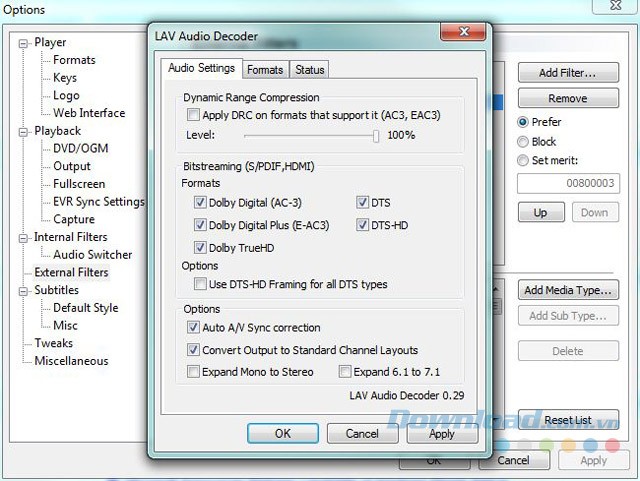Click the Add Filter button
Screen dimensions: 640x481
pos(567,73)
